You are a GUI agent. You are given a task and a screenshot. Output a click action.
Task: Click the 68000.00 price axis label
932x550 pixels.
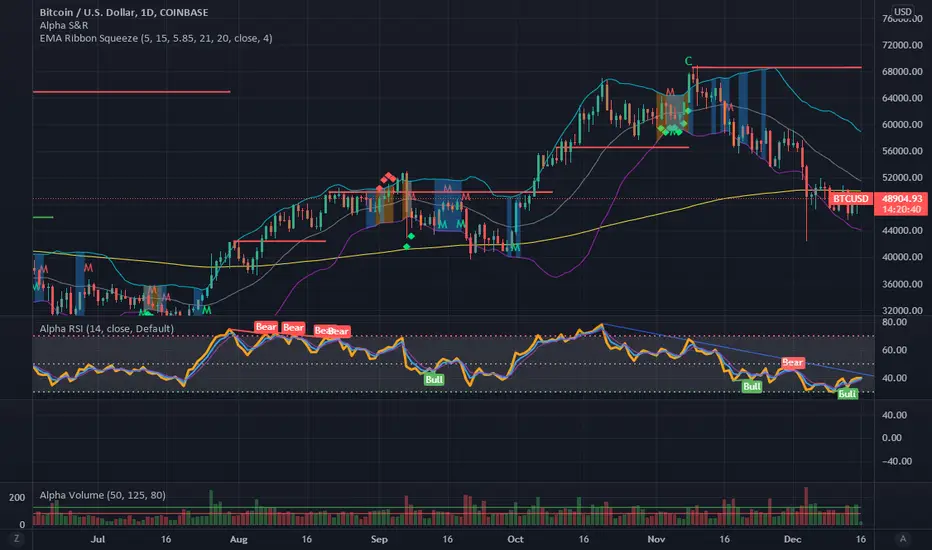(902, 71)
